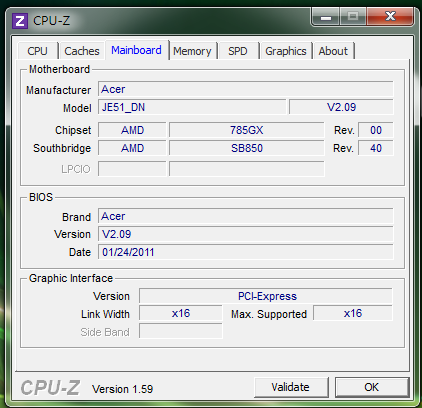
Task: Click the BIOS Brand field Acer
Action: 246,216
